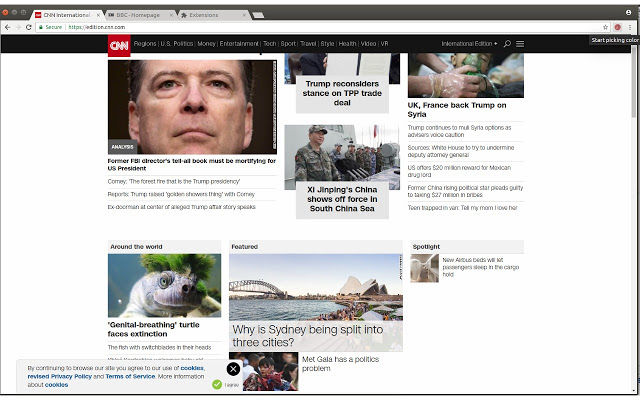Expand the International Edition dropdown
640x400 pixels.
pos(470,44)
